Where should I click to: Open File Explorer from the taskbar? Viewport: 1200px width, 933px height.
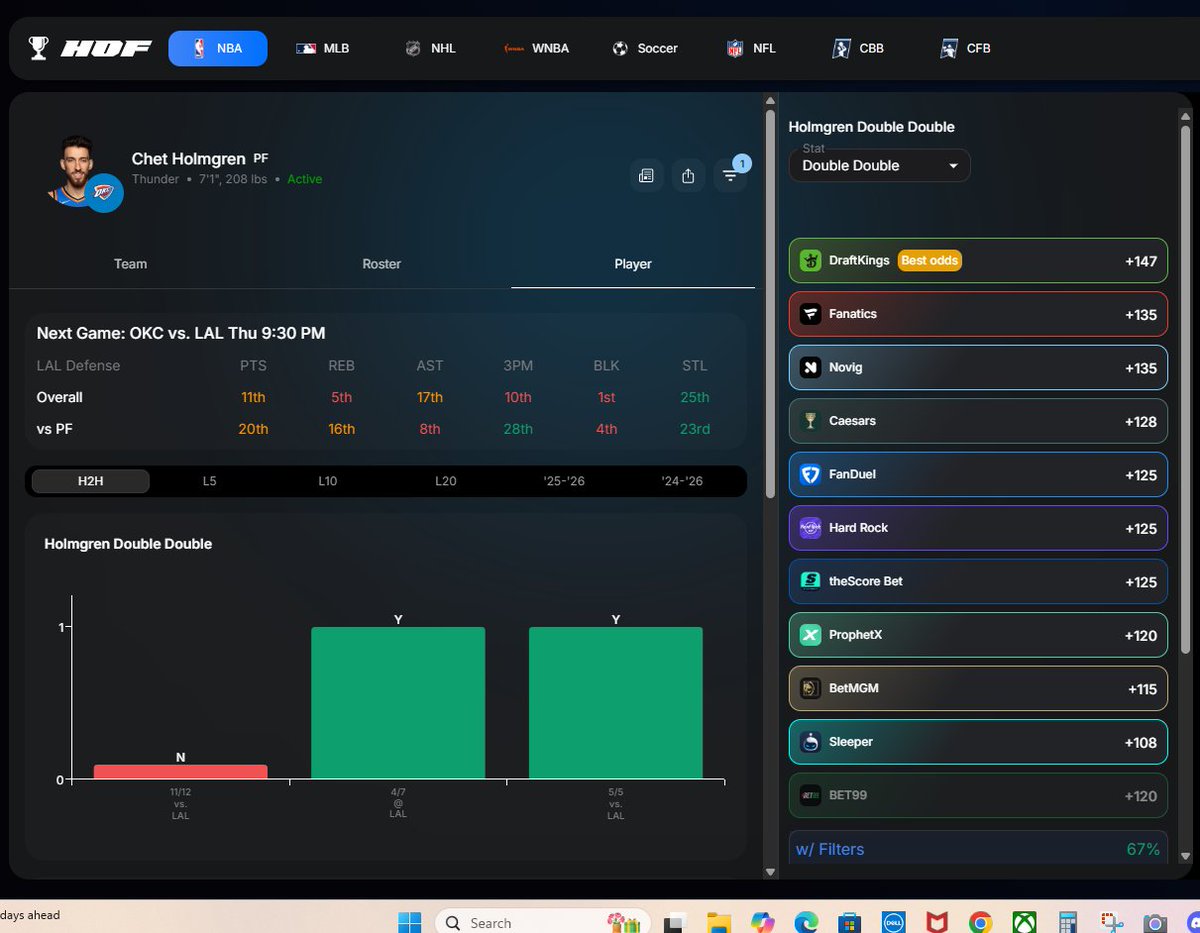pyautogui.click(x=719, y=922)
